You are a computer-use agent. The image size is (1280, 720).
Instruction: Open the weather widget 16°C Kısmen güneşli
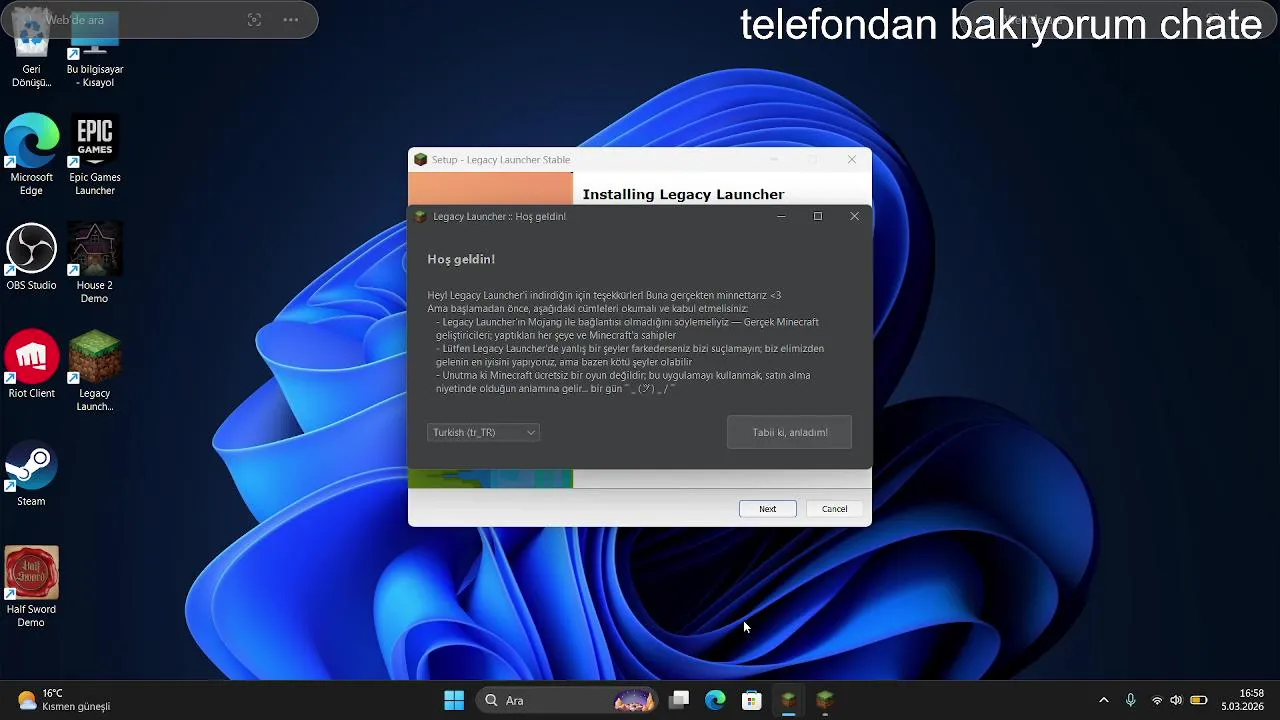[64, 700]
